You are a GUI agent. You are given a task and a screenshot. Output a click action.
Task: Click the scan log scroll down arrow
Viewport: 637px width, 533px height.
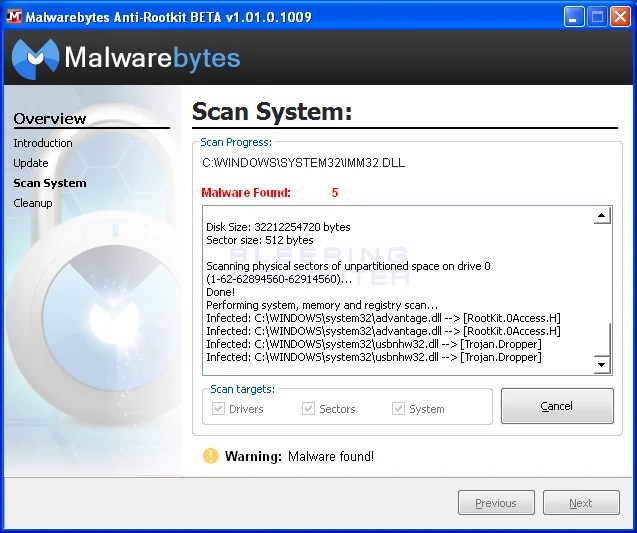(602, 364)
